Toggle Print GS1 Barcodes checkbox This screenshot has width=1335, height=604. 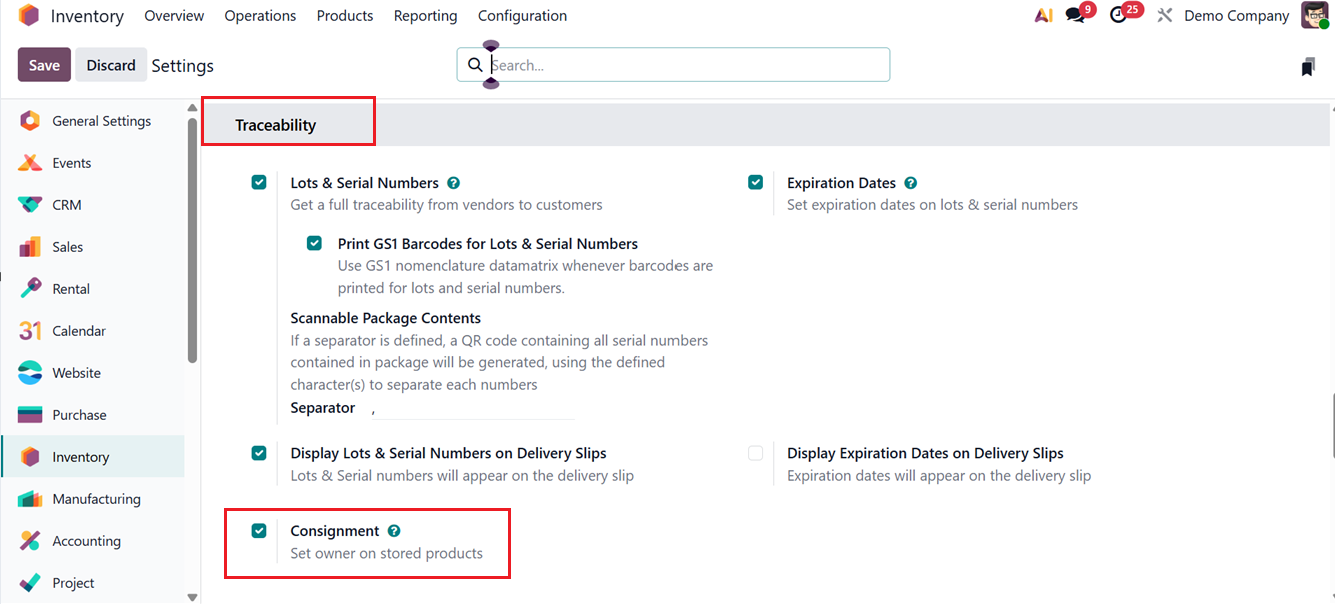(x=314, y=243)
